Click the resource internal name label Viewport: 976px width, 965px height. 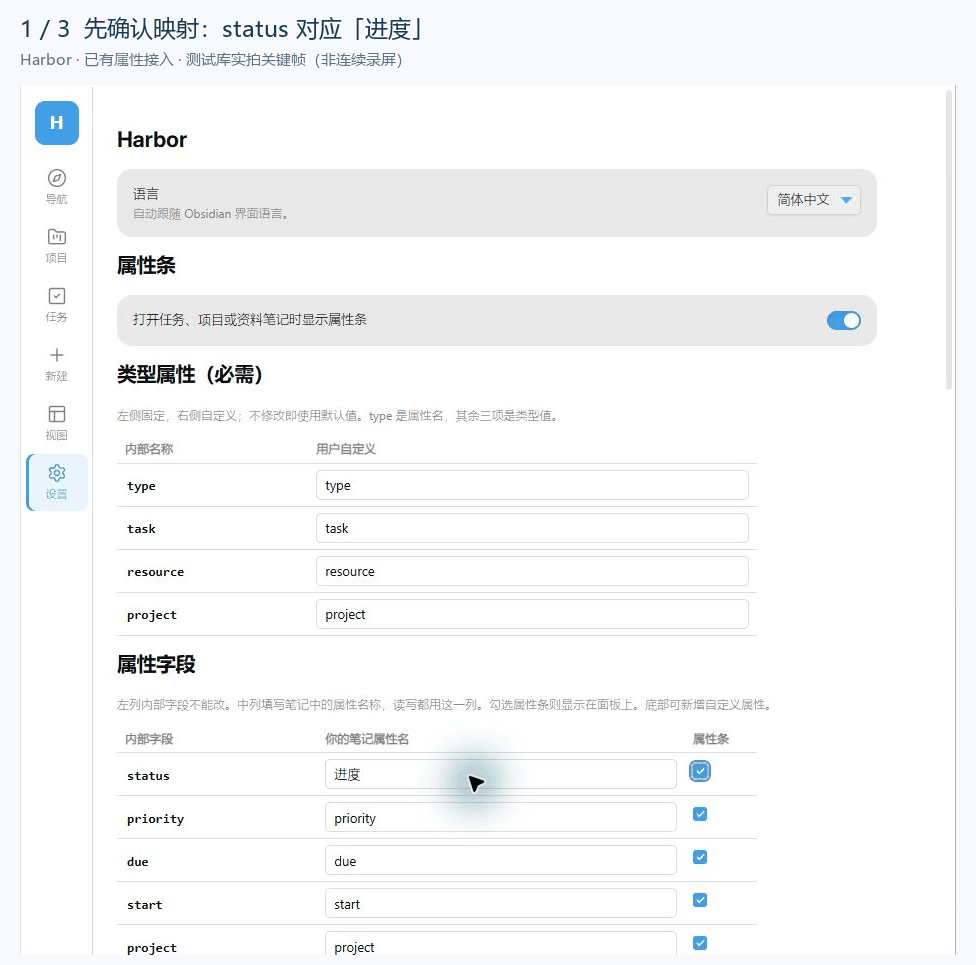156,572
